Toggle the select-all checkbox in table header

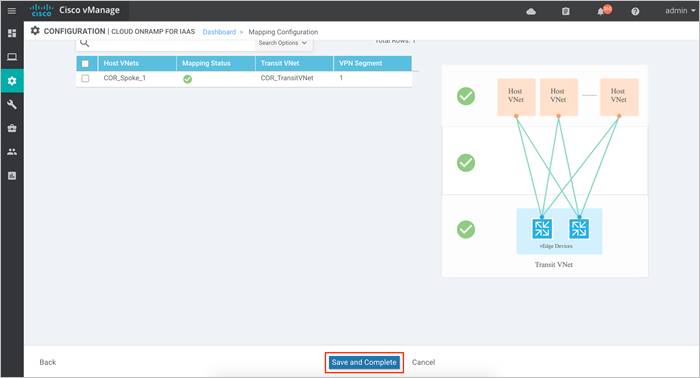[85, 63]
